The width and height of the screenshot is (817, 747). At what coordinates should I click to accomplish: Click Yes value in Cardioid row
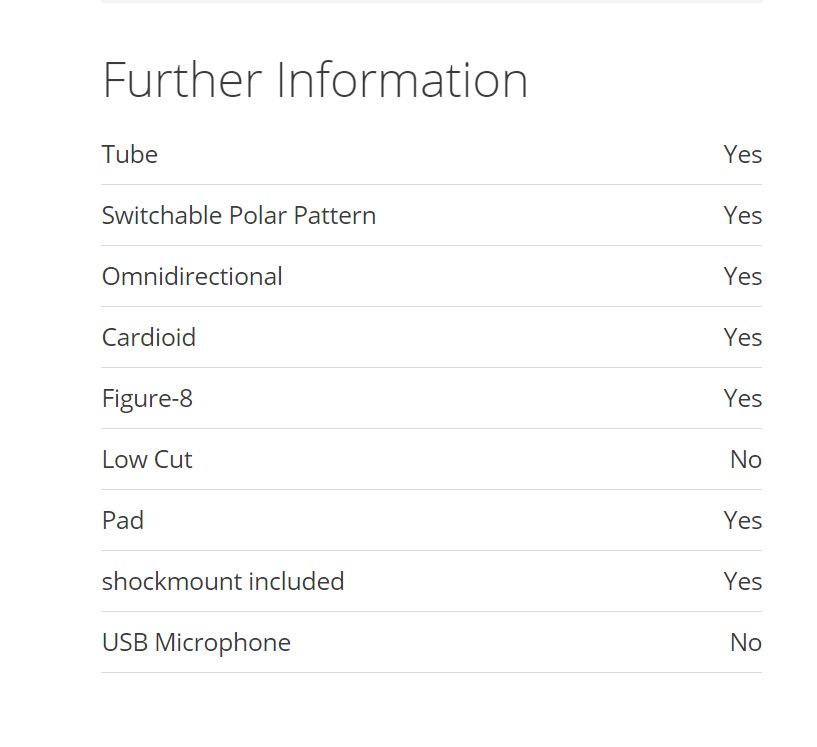point(742,337)
